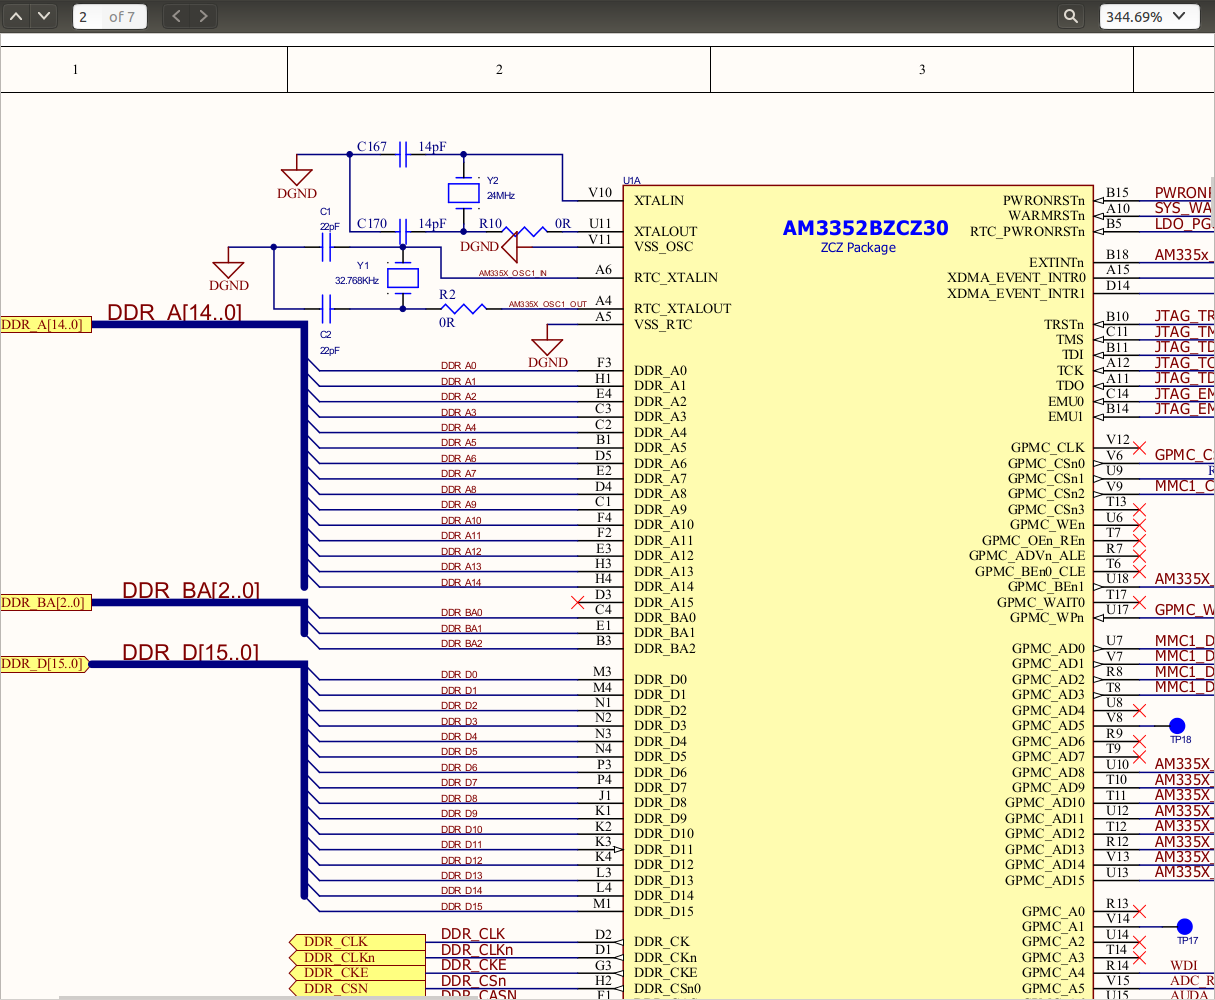Click the ZCZ Package label
The width and height of the screenshot is (1215, 1000).
tap(858, 248)
